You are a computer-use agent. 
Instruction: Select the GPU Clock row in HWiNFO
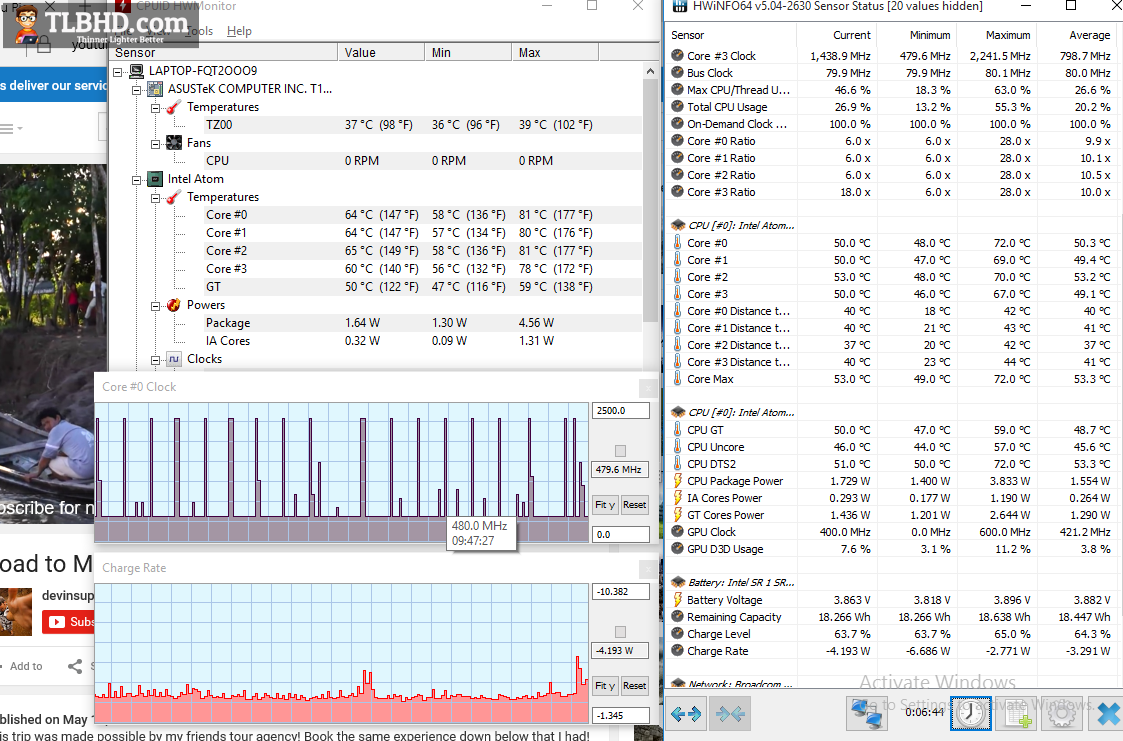click(892, 532)
